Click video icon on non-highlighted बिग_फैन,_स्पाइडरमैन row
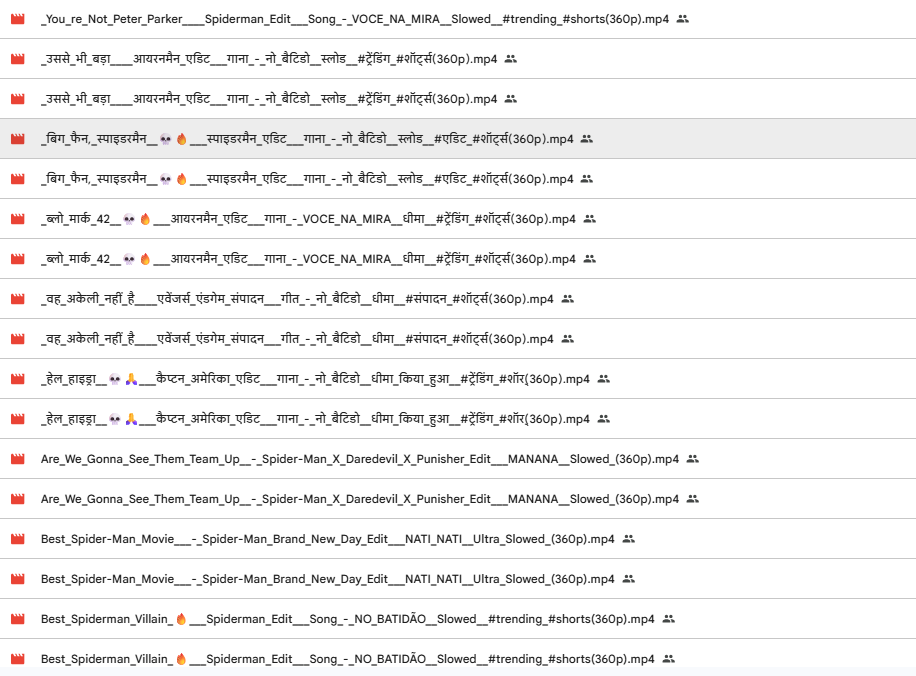 (18, 179)
